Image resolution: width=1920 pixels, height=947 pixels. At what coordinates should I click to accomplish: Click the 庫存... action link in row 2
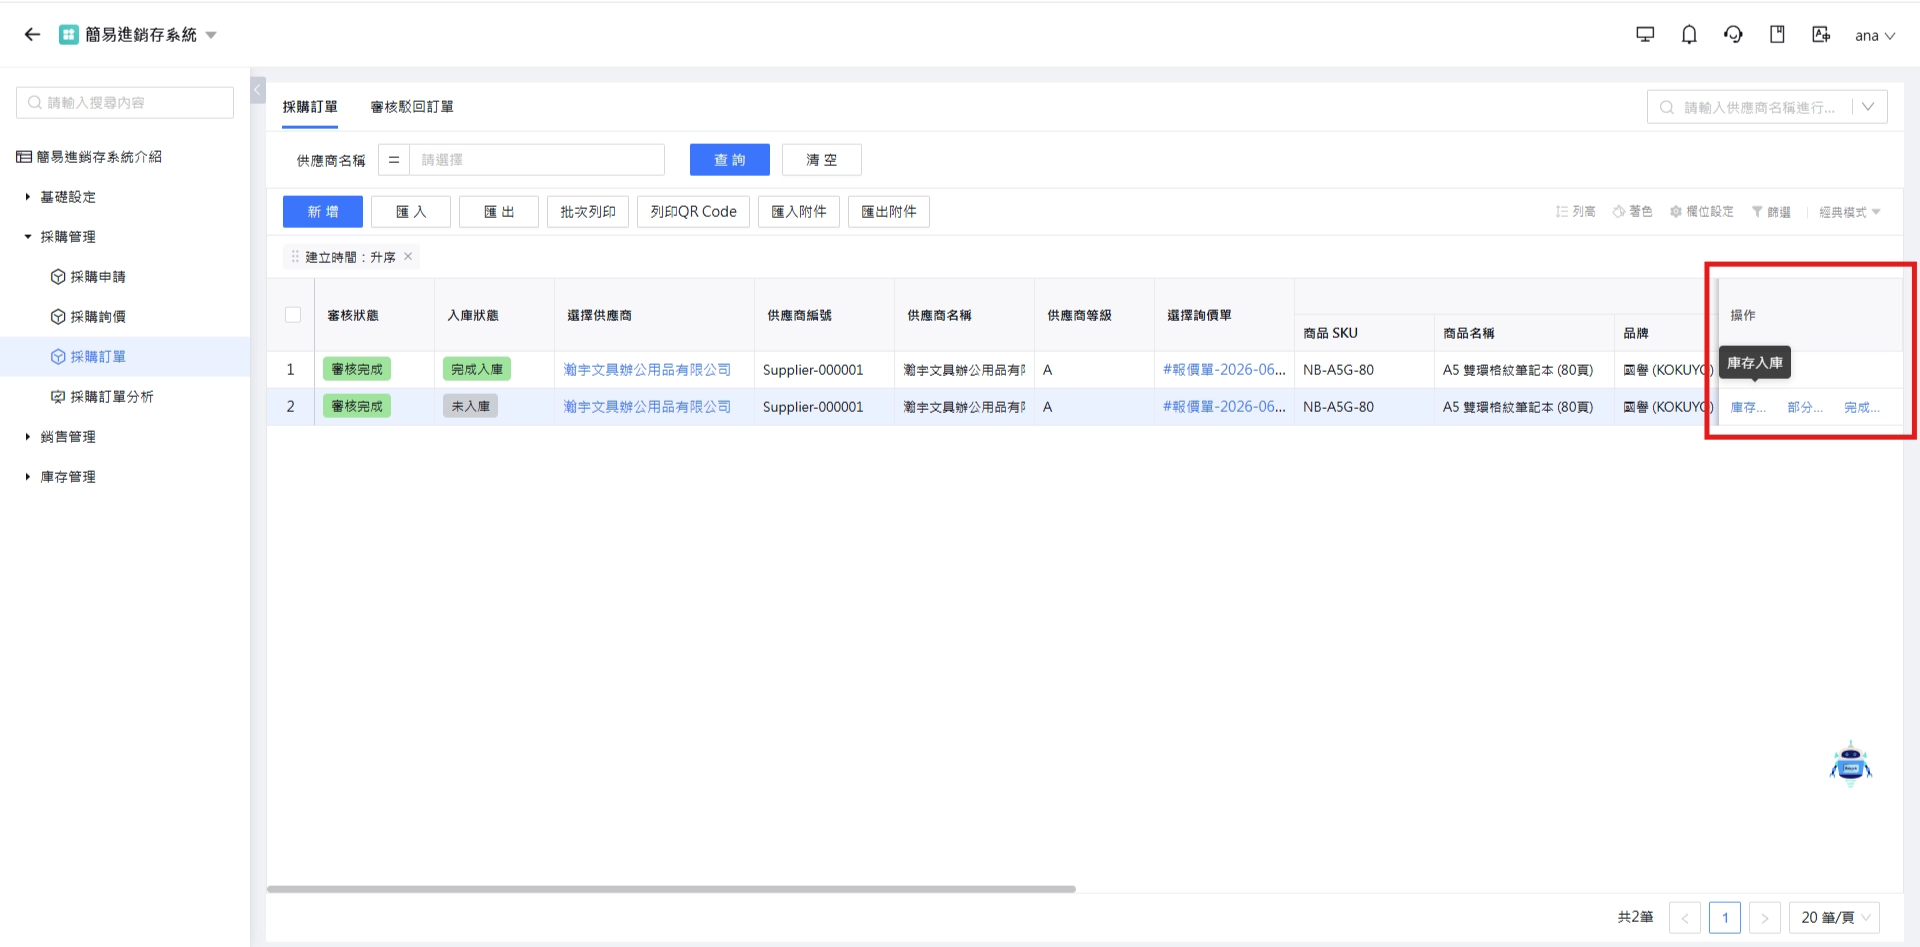pos(1748,407)
